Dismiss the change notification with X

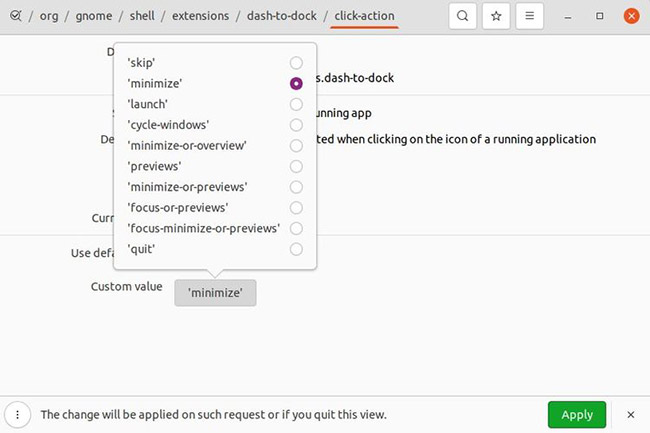631,414
